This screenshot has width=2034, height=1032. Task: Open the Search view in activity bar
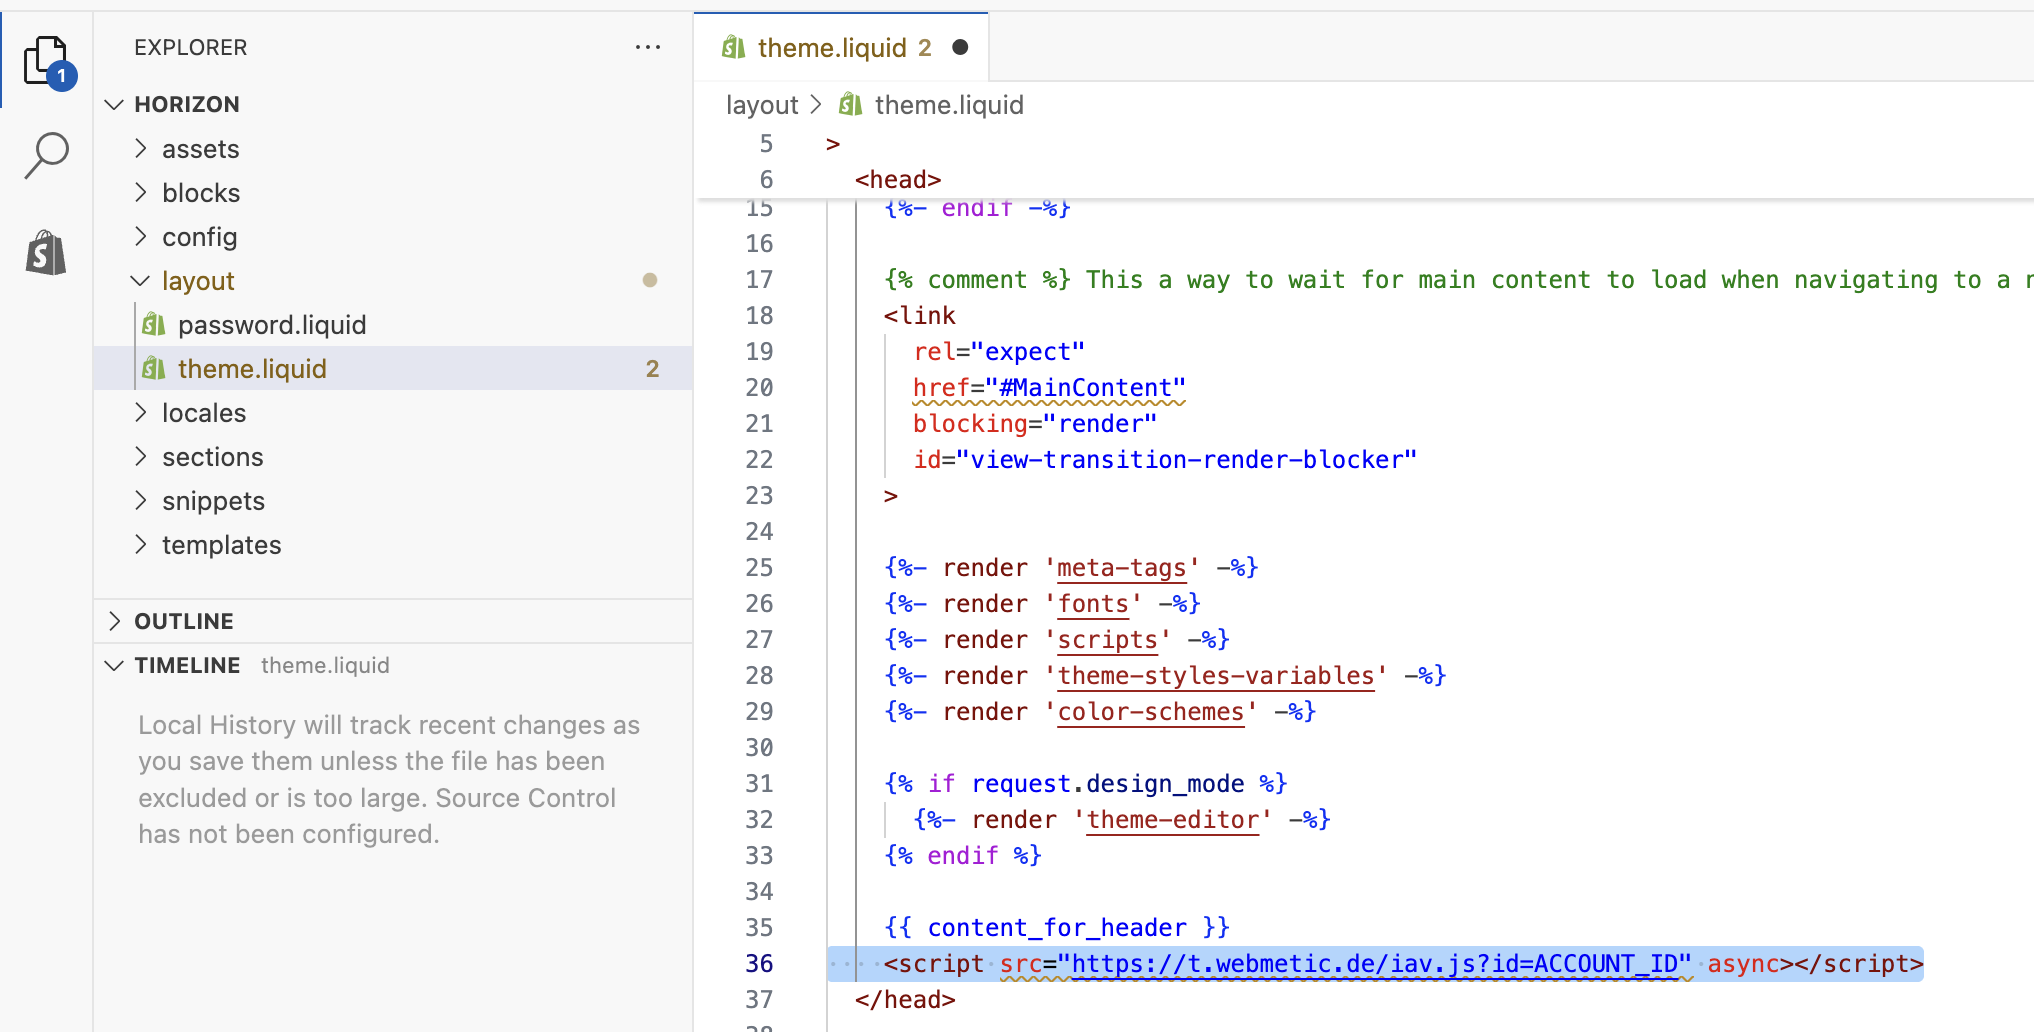pyautogui.click(x=47, y=155)
